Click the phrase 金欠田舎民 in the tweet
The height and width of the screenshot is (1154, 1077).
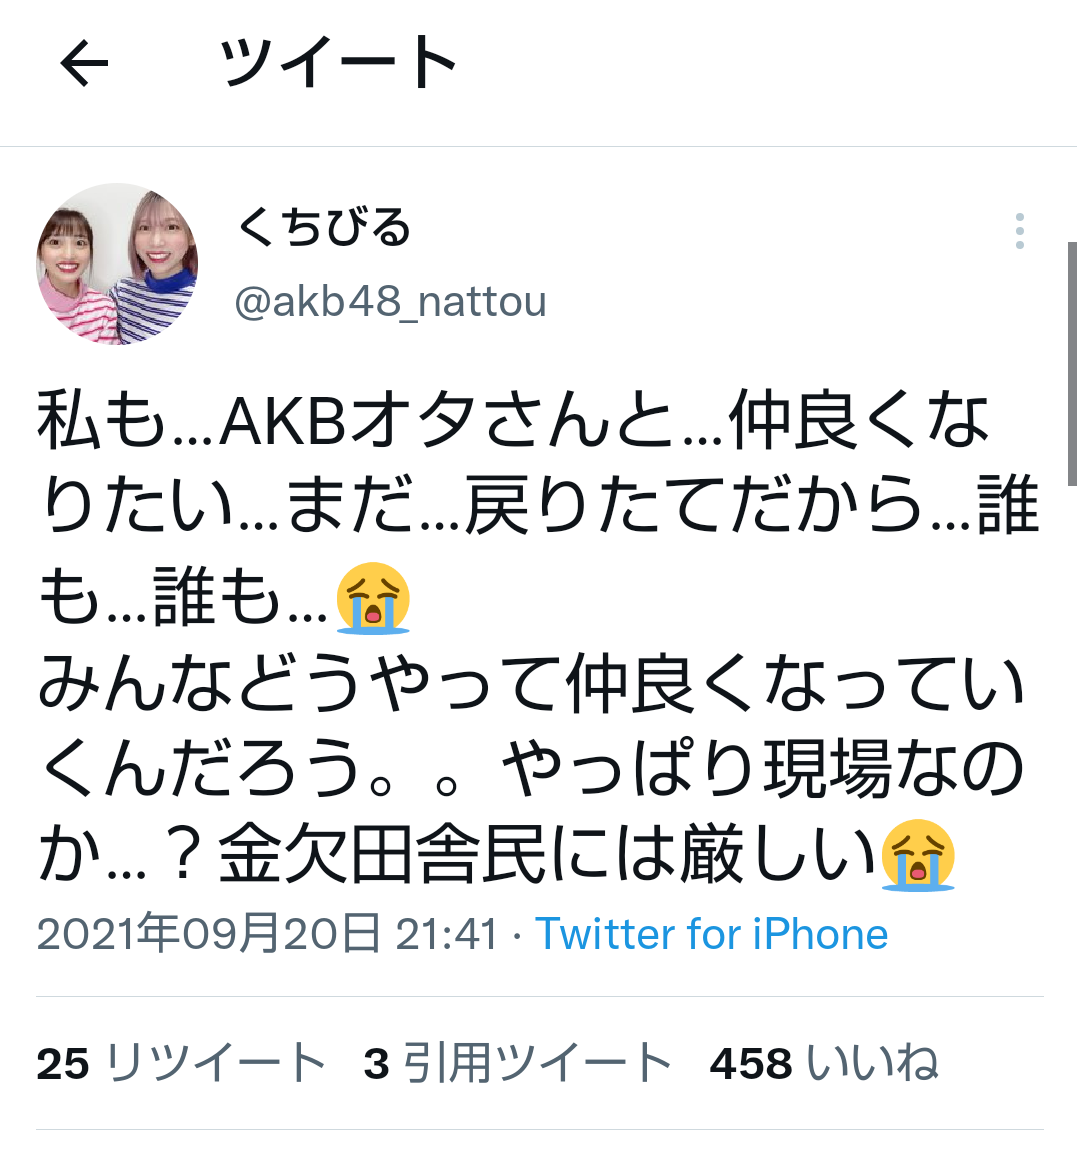[382, 855]
